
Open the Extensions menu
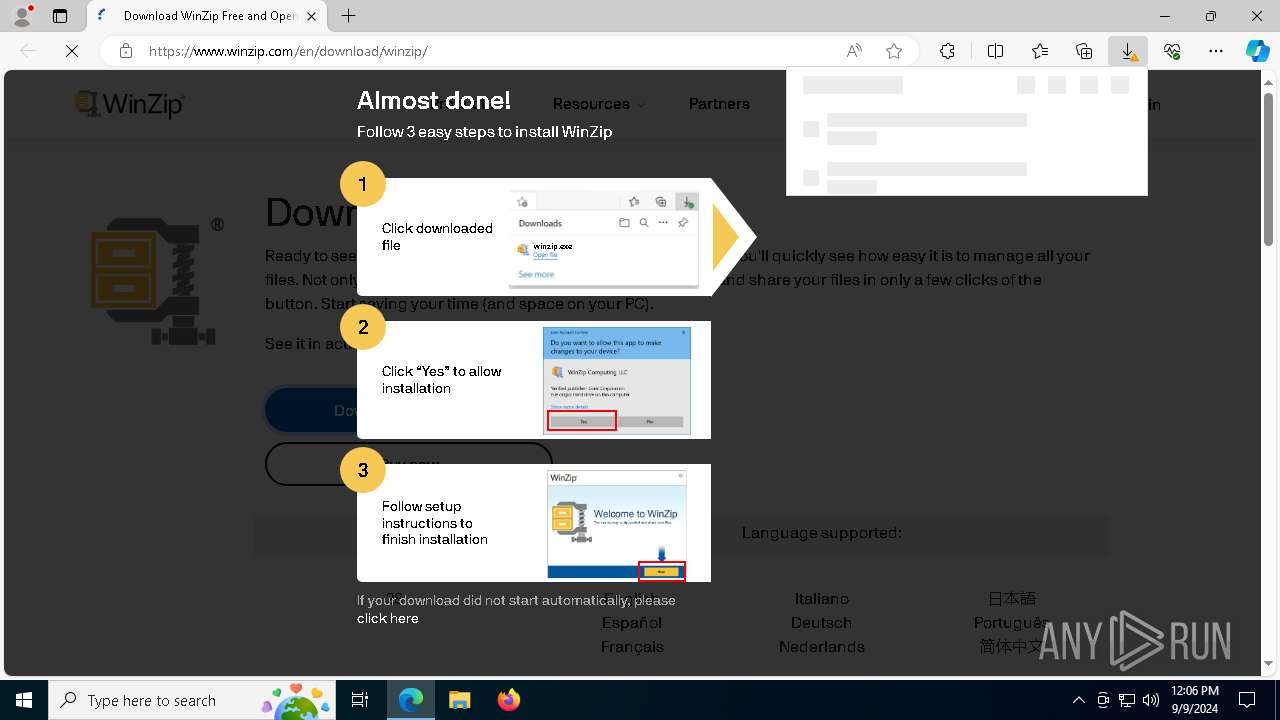tap(947, 51)
